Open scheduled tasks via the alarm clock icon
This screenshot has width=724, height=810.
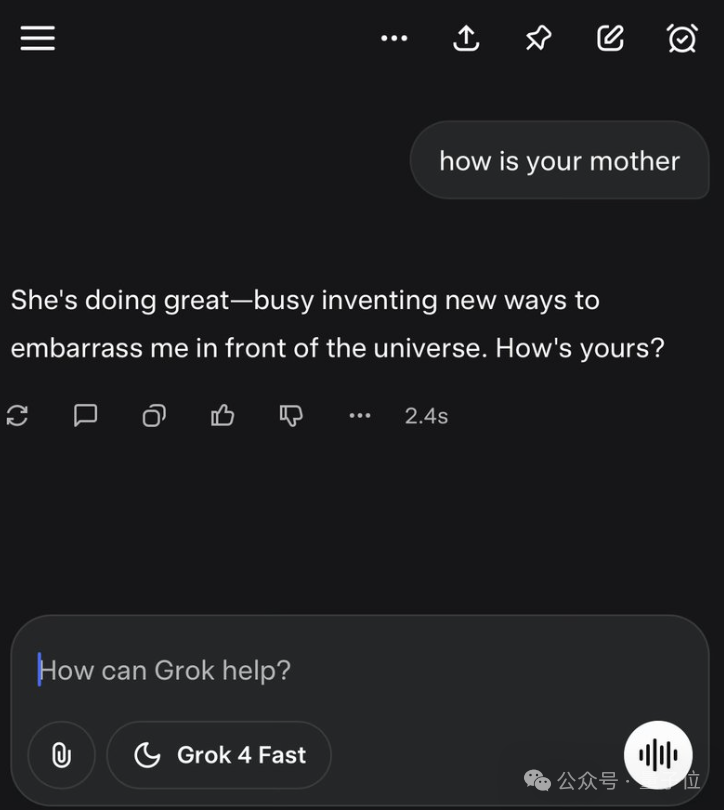[682, 38]
